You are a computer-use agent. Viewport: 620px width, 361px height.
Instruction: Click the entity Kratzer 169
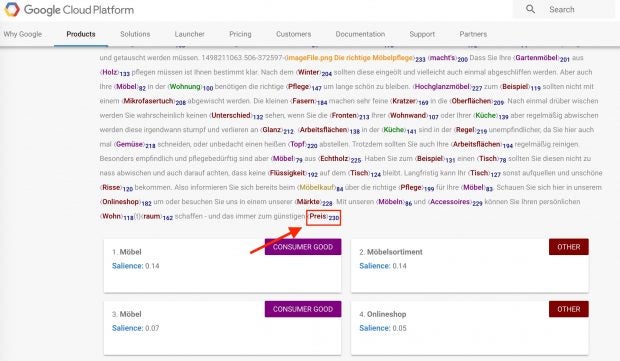409,102
